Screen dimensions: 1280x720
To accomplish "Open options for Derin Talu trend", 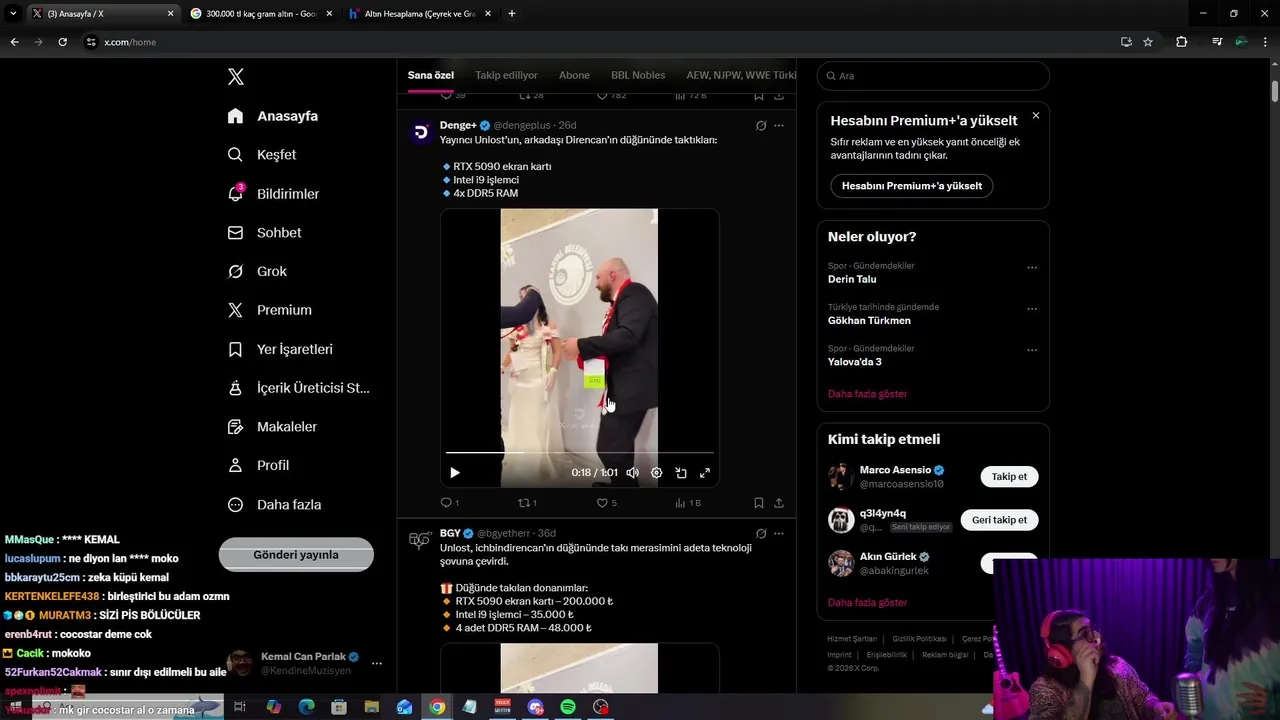I will tap(1032, 267).
